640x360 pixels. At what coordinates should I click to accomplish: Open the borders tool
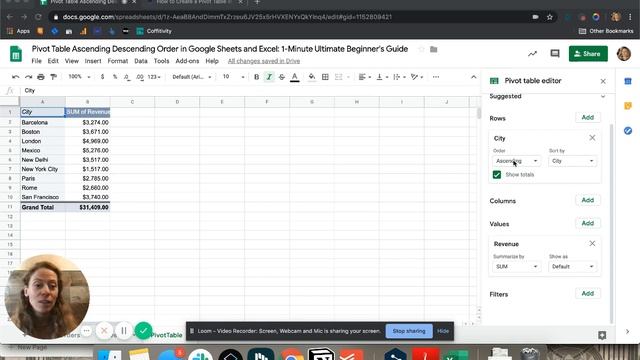[x=325, y=77]
